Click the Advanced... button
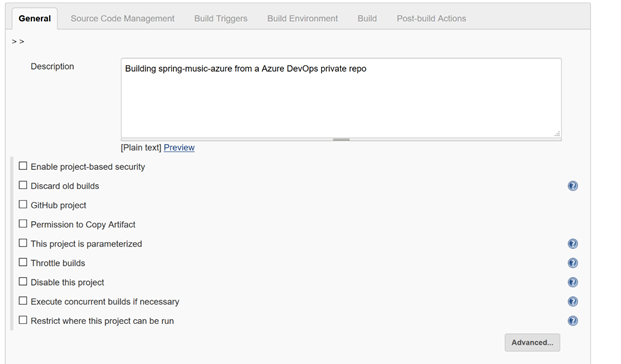Viewport: 621px width, 364px height. click(x=532, y=343)
